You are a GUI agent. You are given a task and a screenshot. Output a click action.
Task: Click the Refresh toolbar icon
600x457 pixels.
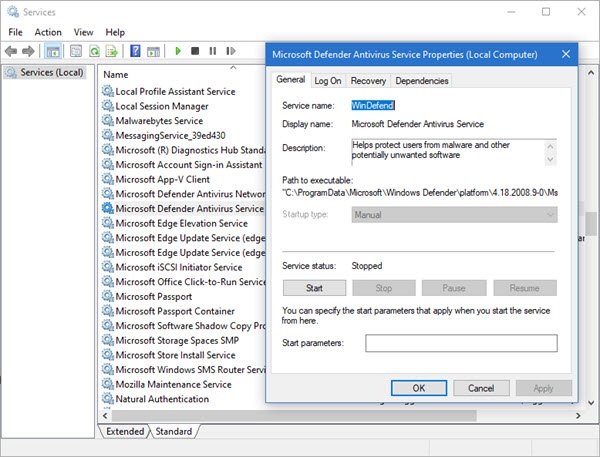pos(94,51)
